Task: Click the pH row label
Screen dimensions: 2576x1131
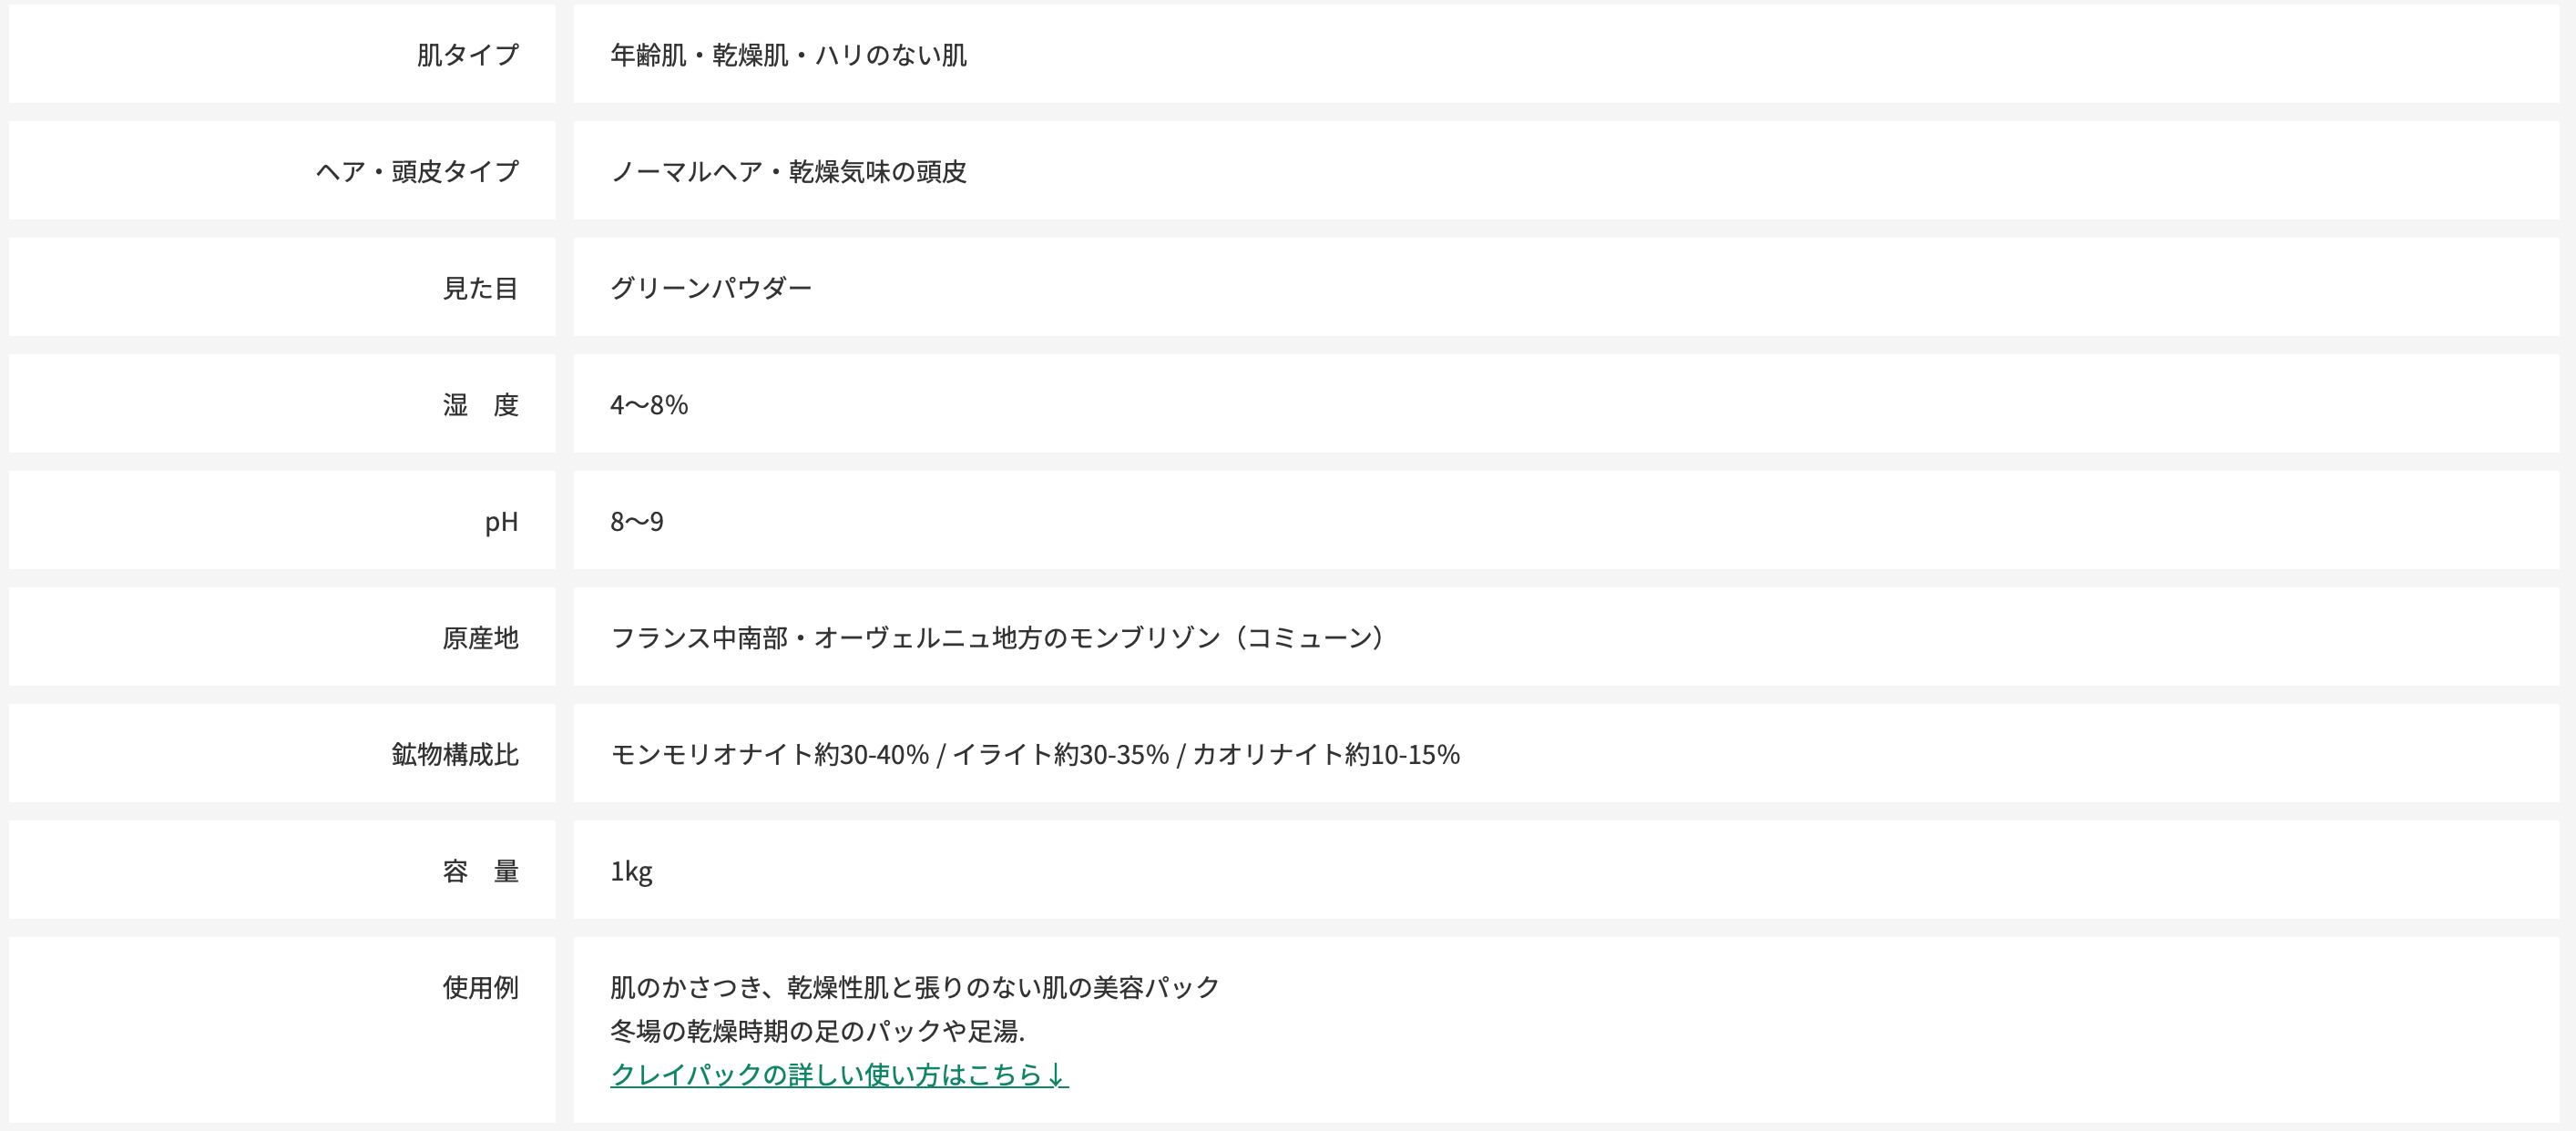Action: point(501,522)
